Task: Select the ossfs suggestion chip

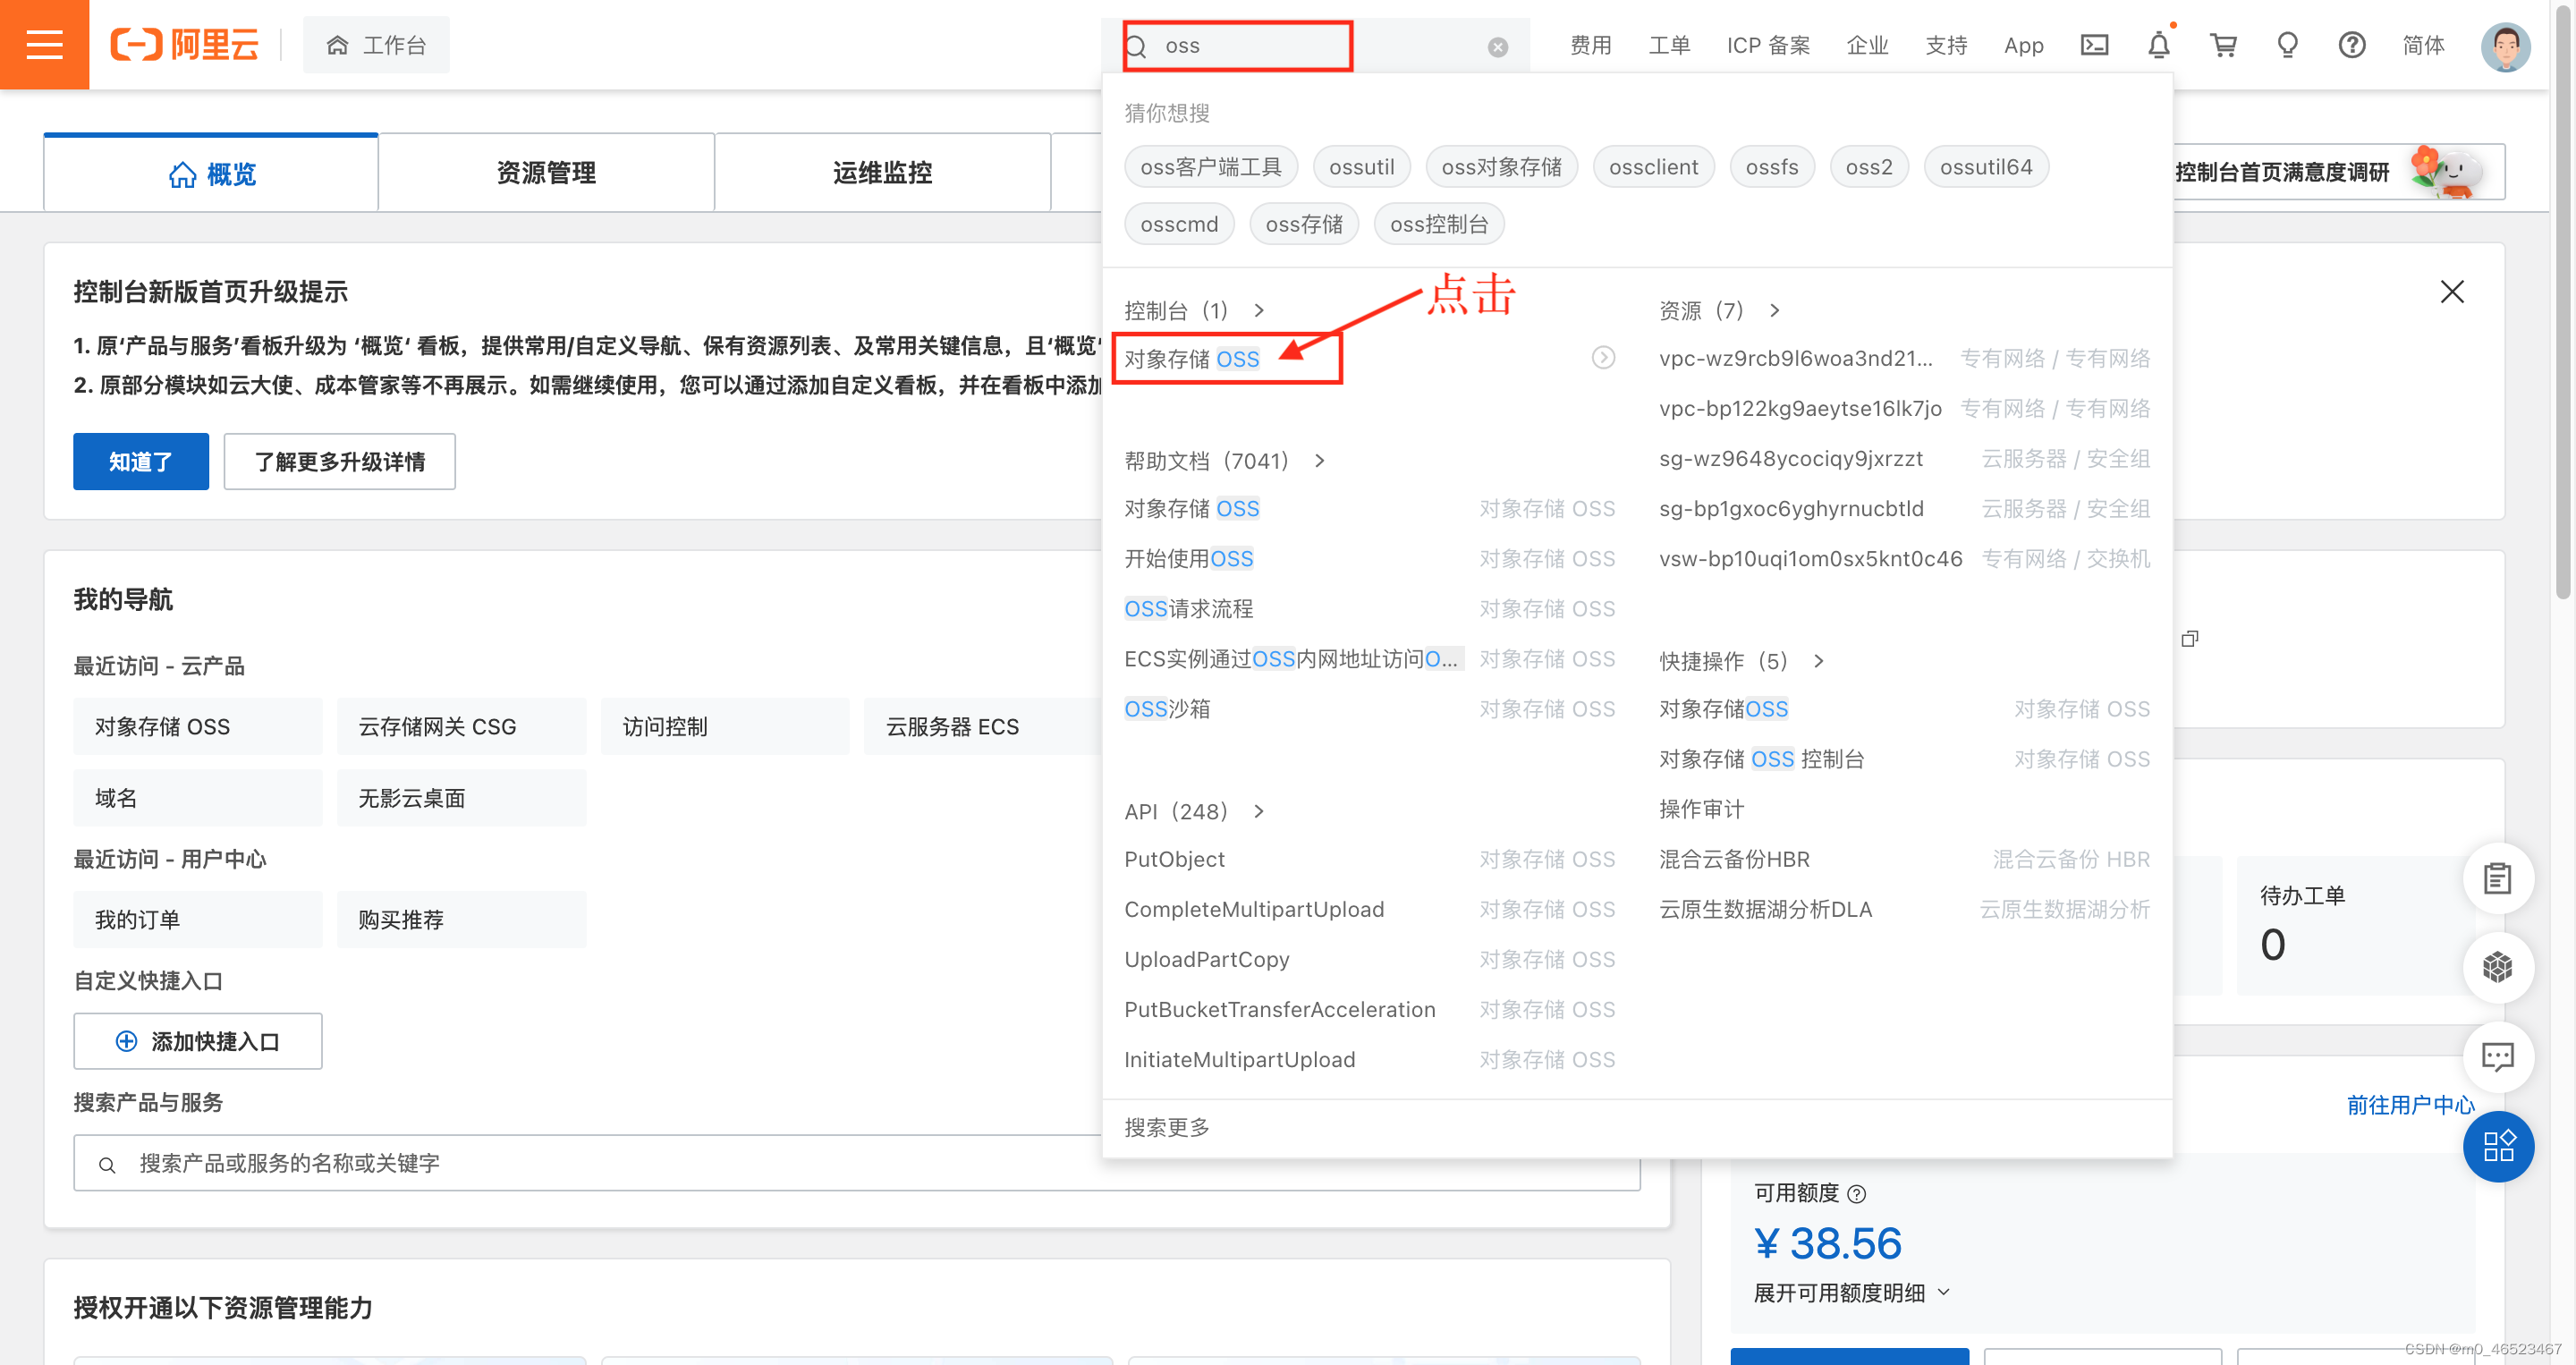Action: click(x=1771, y=167)
